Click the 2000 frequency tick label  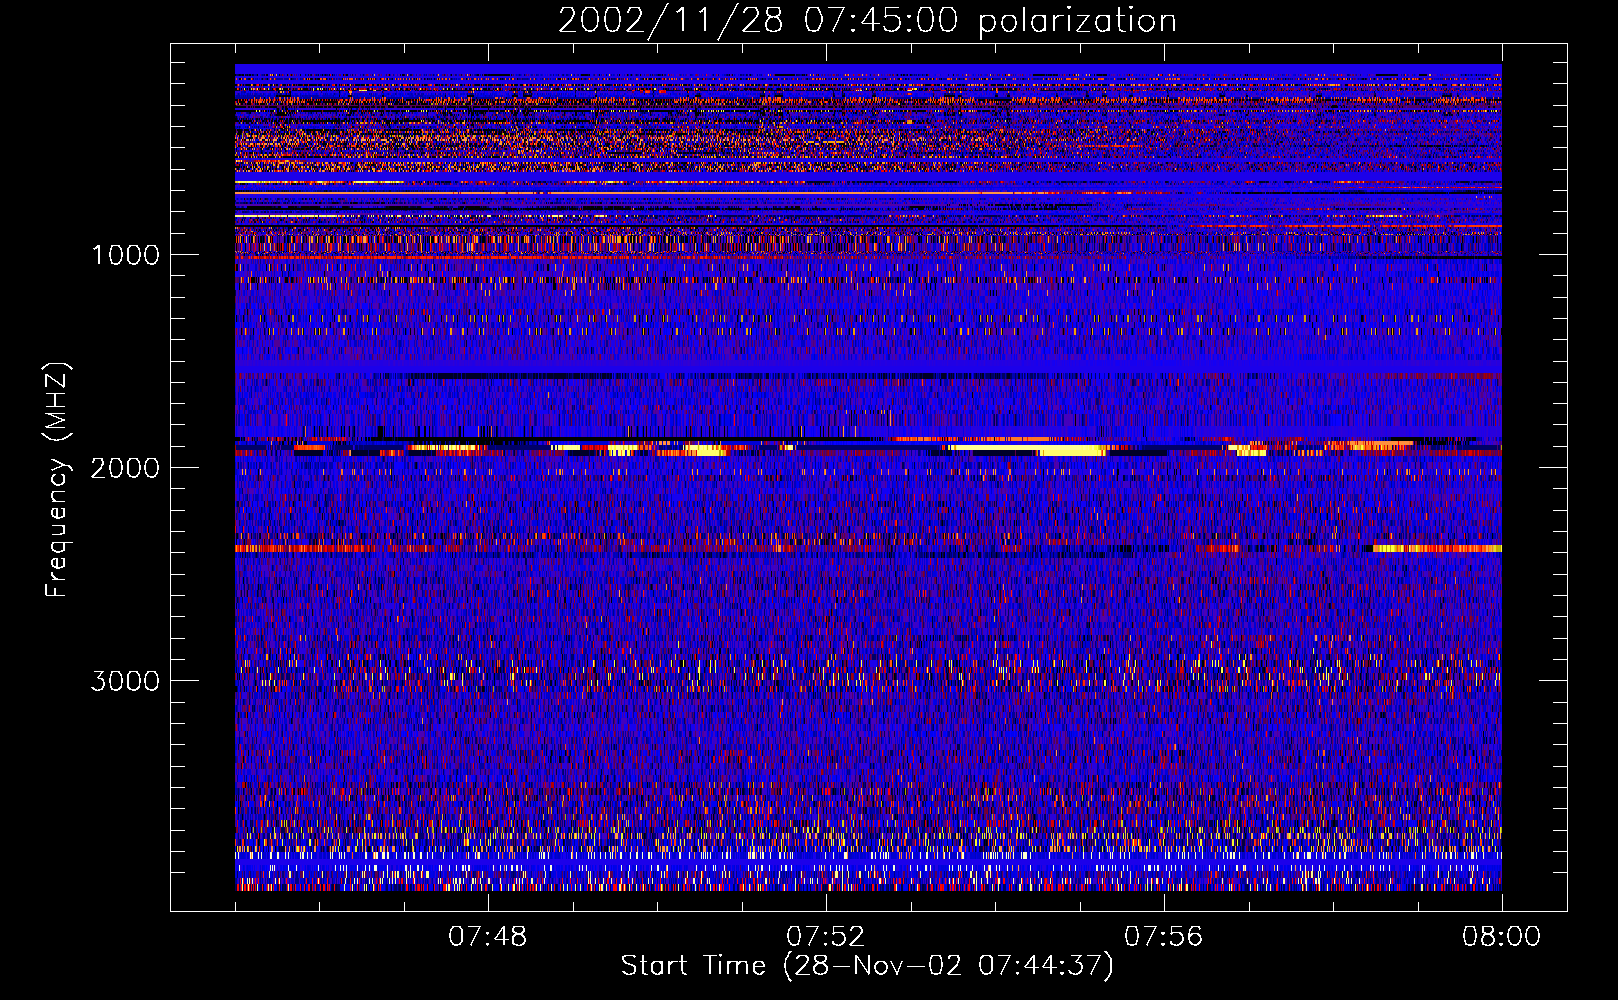[125, 468]
